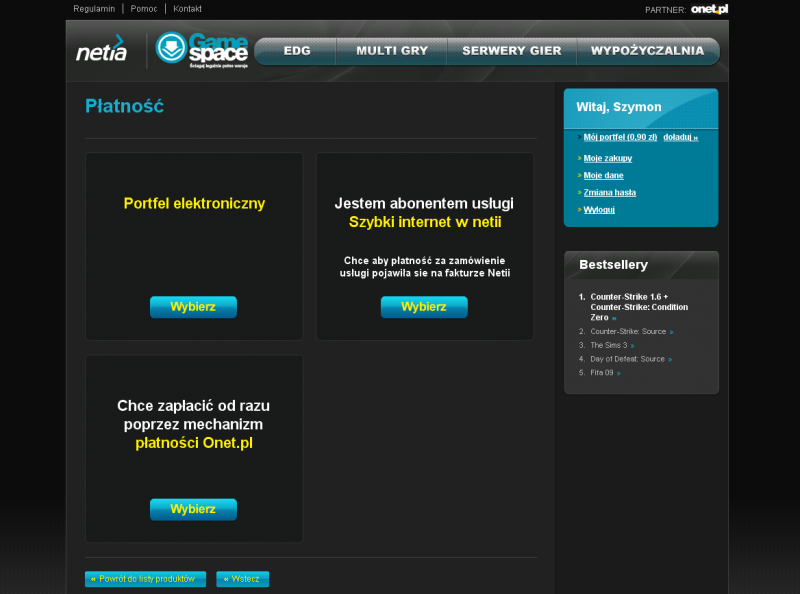Screen dimensions: 800x594
Task: Open the Regulamin link
Action: pos(94,9)
